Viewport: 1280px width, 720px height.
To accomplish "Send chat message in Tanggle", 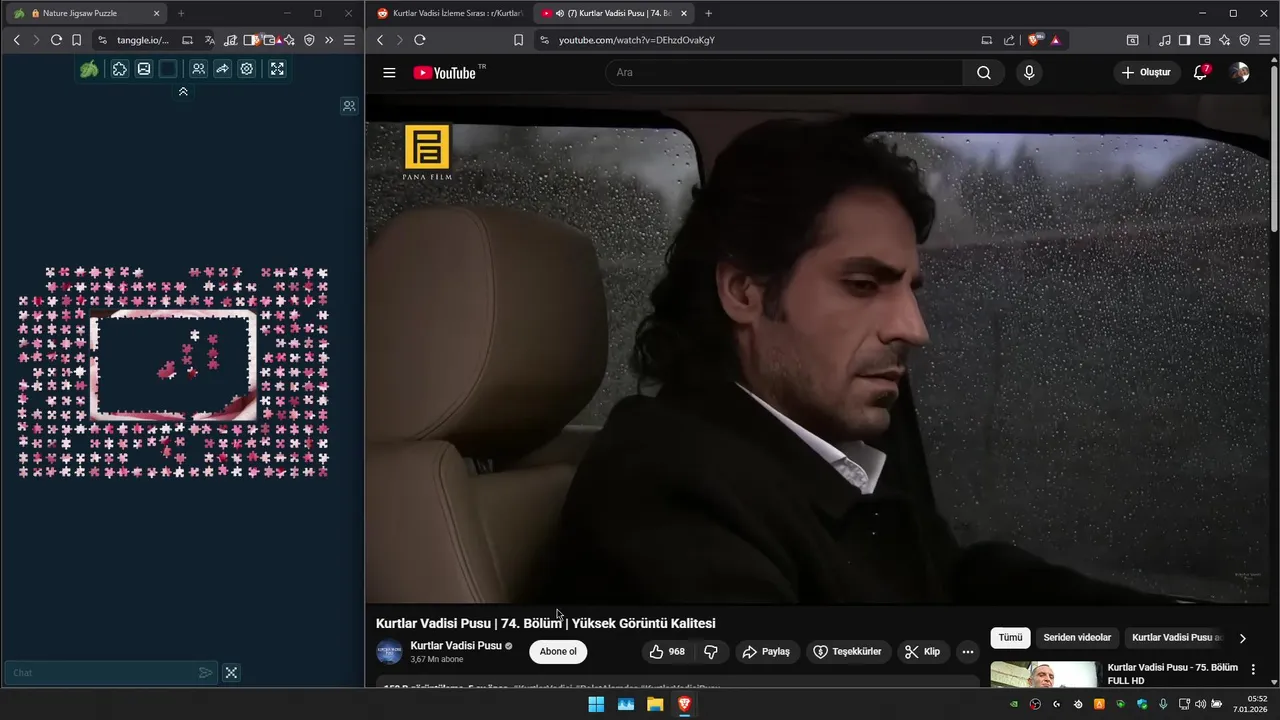I will (x=205, y=673).
